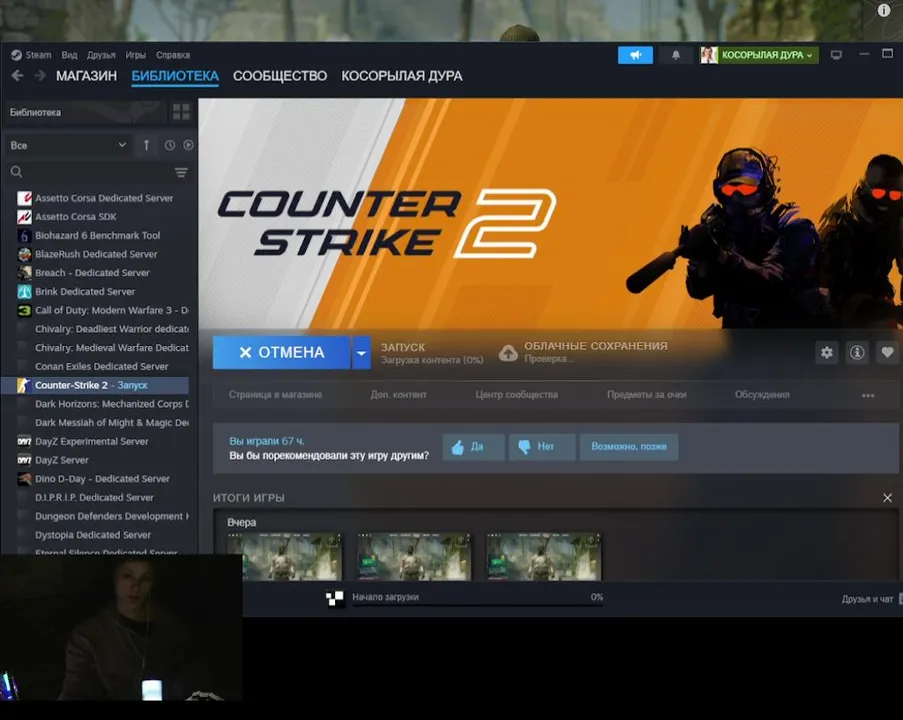
Task: Select Conan Exiles Dedicated Server
Action: coord(101,366)
